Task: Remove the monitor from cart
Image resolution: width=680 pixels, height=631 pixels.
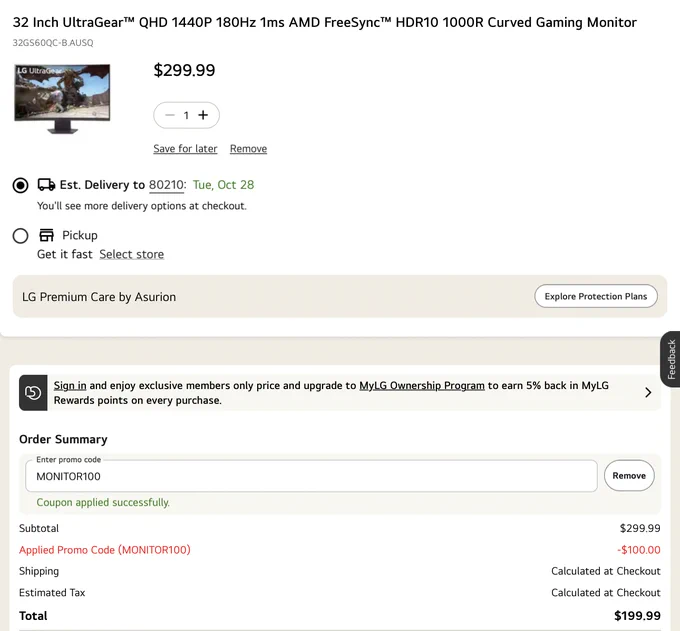Action: (x=248, y=149)
